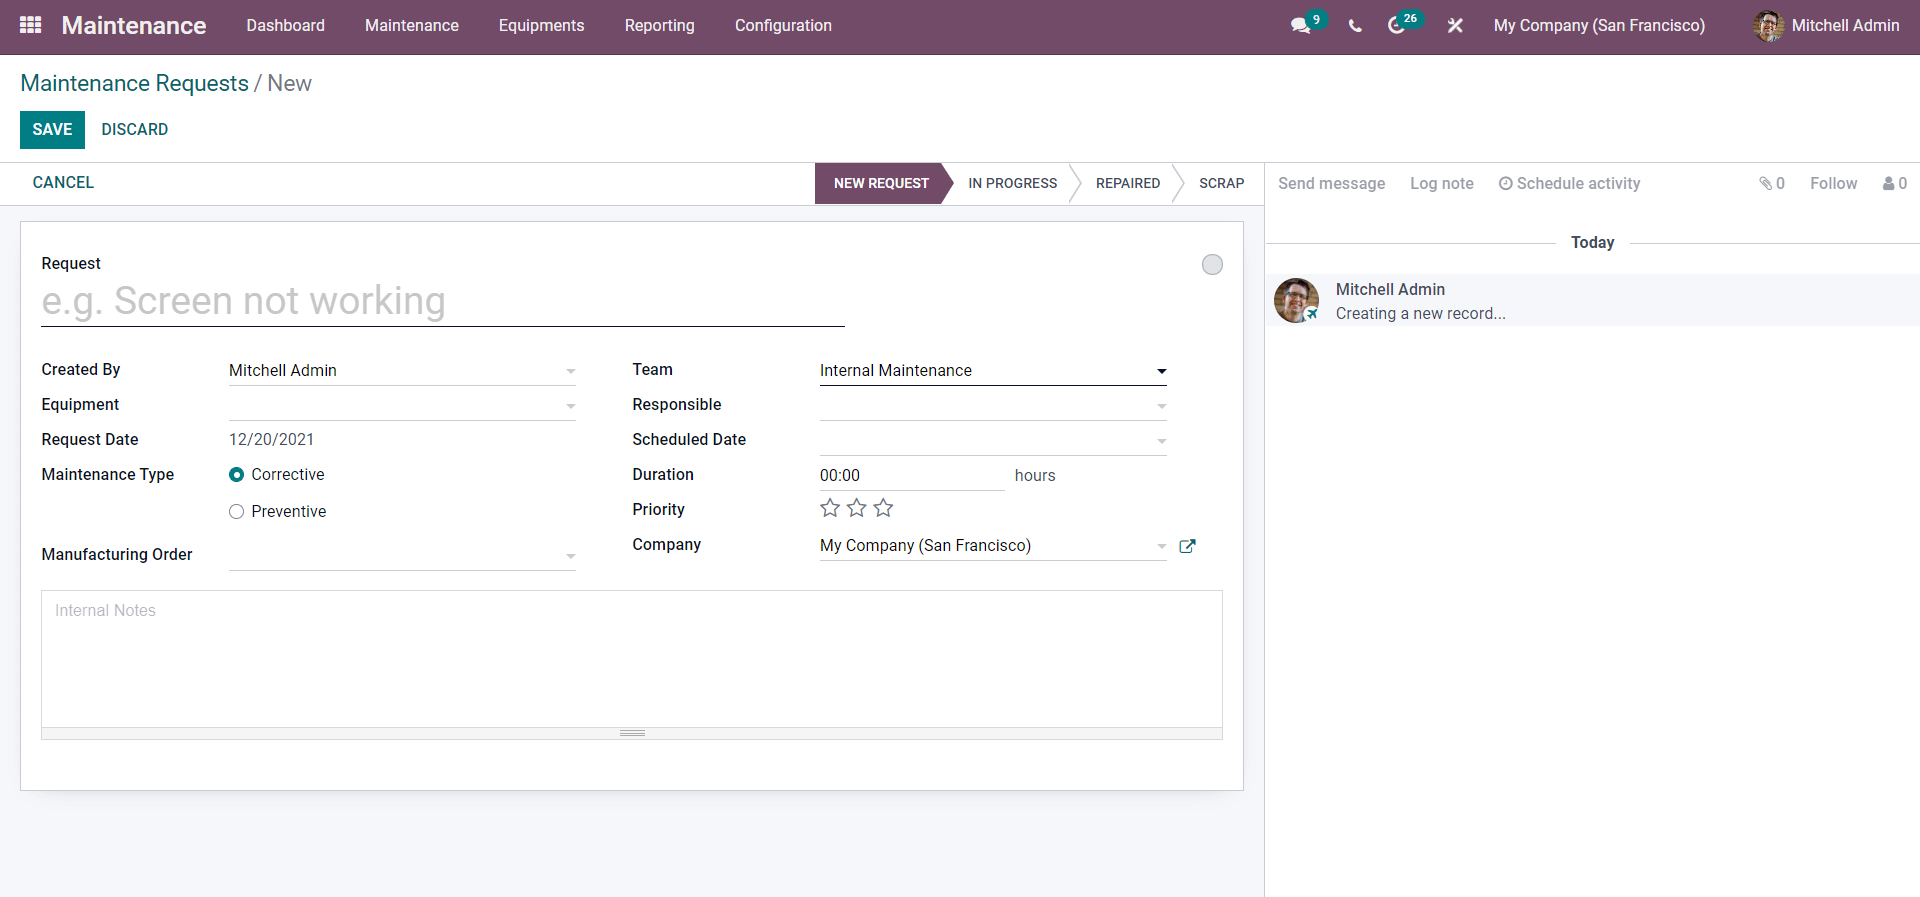Switch stage to In Progress
This screenshot has width=1920, height=897.
coord(1012,183)
